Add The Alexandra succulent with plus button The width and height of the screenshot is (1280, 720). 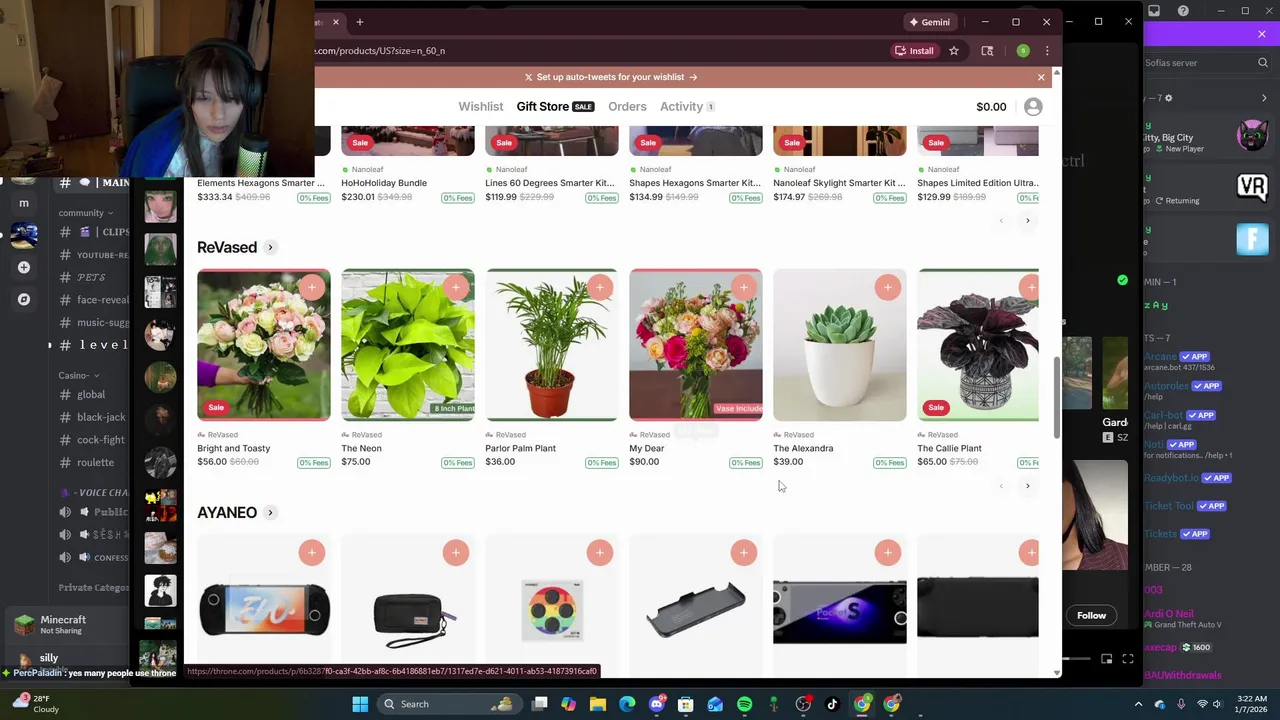pyautogui.click(x=888, y=288)
